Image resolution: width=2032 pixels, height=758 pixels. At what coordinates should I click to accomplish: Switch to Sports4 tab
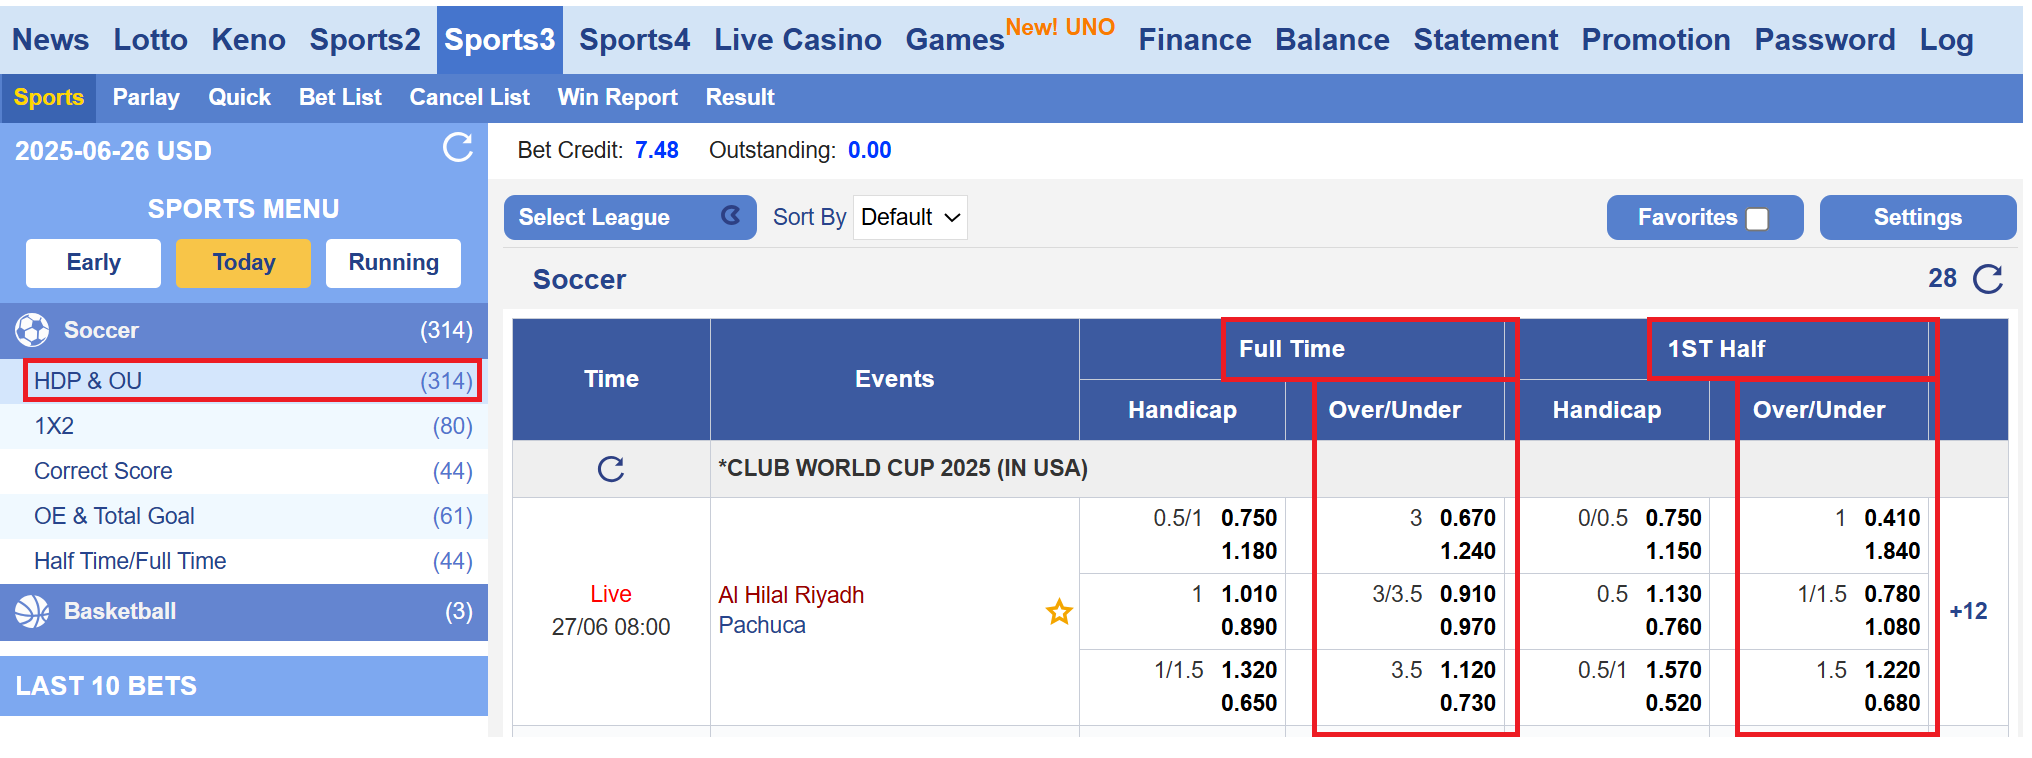634,40
